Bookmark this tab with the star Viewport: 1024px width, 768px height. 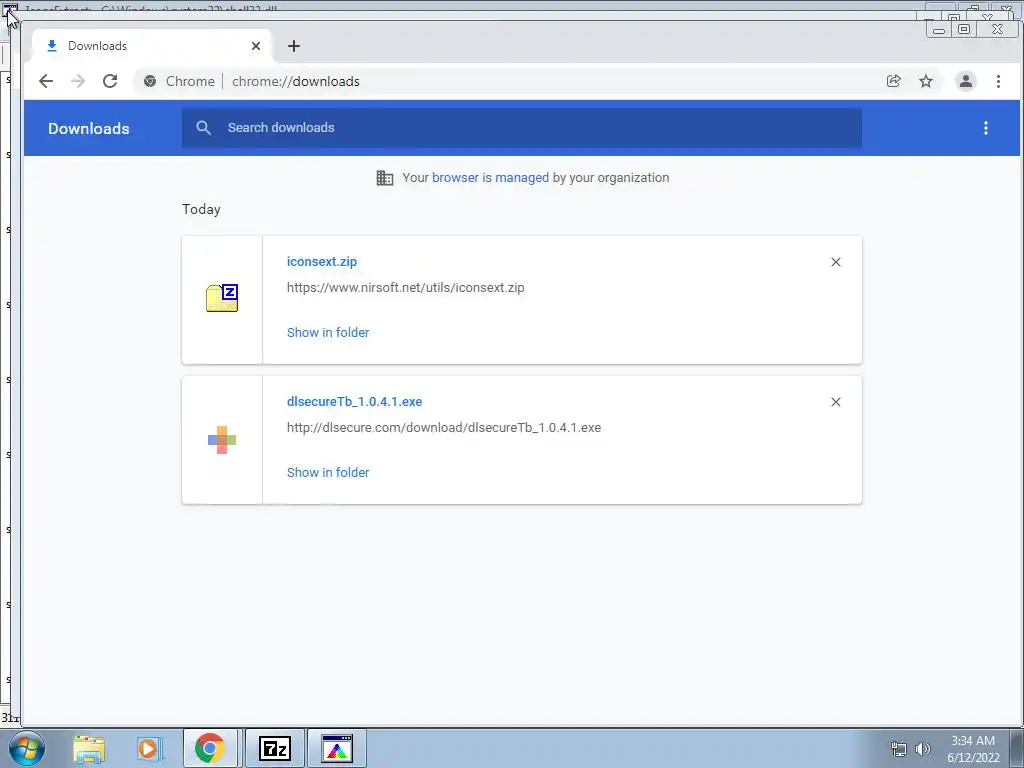[x=925, y=81]
